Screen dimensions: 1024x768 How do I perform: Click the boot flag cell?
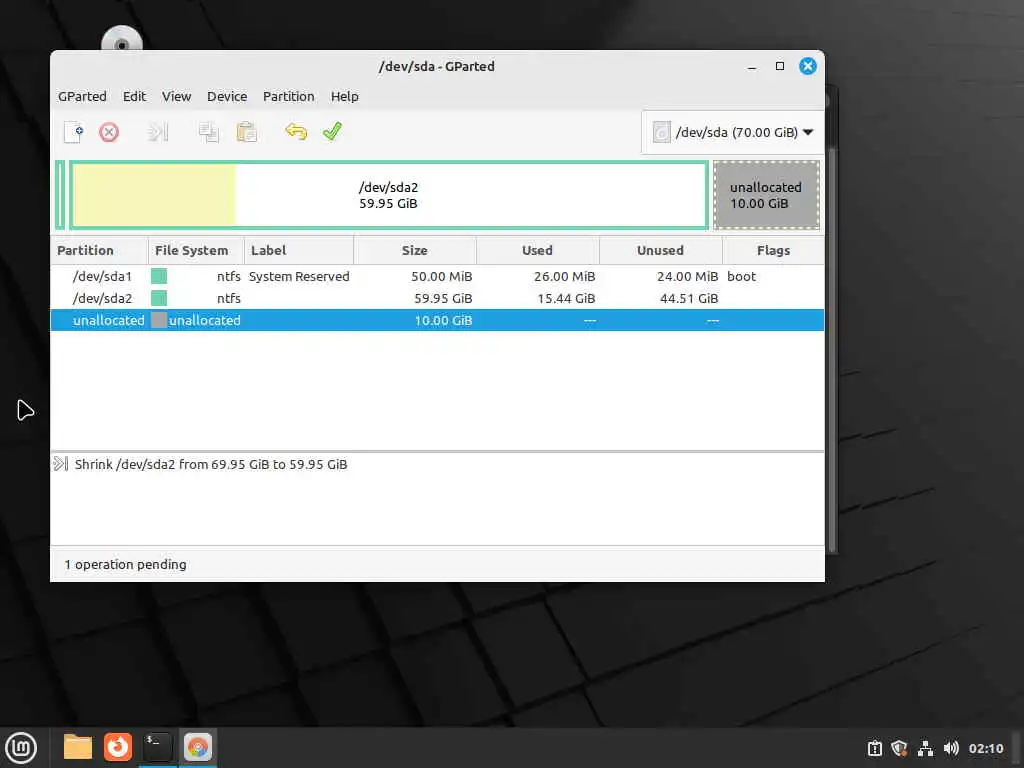point(741,276)
